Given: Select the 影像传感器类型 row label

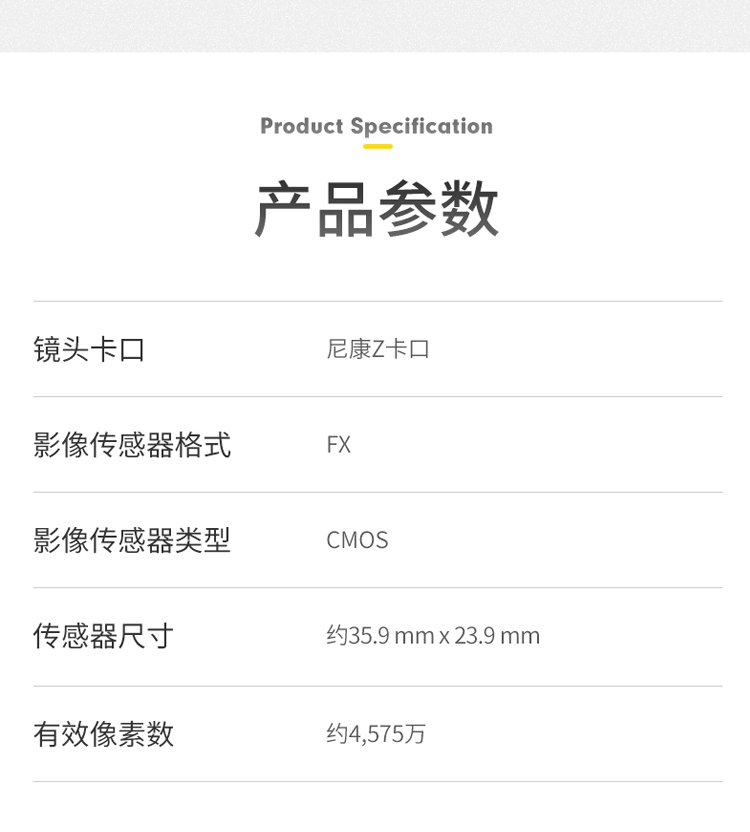Looking at the screenshot, I should [132, 540].
